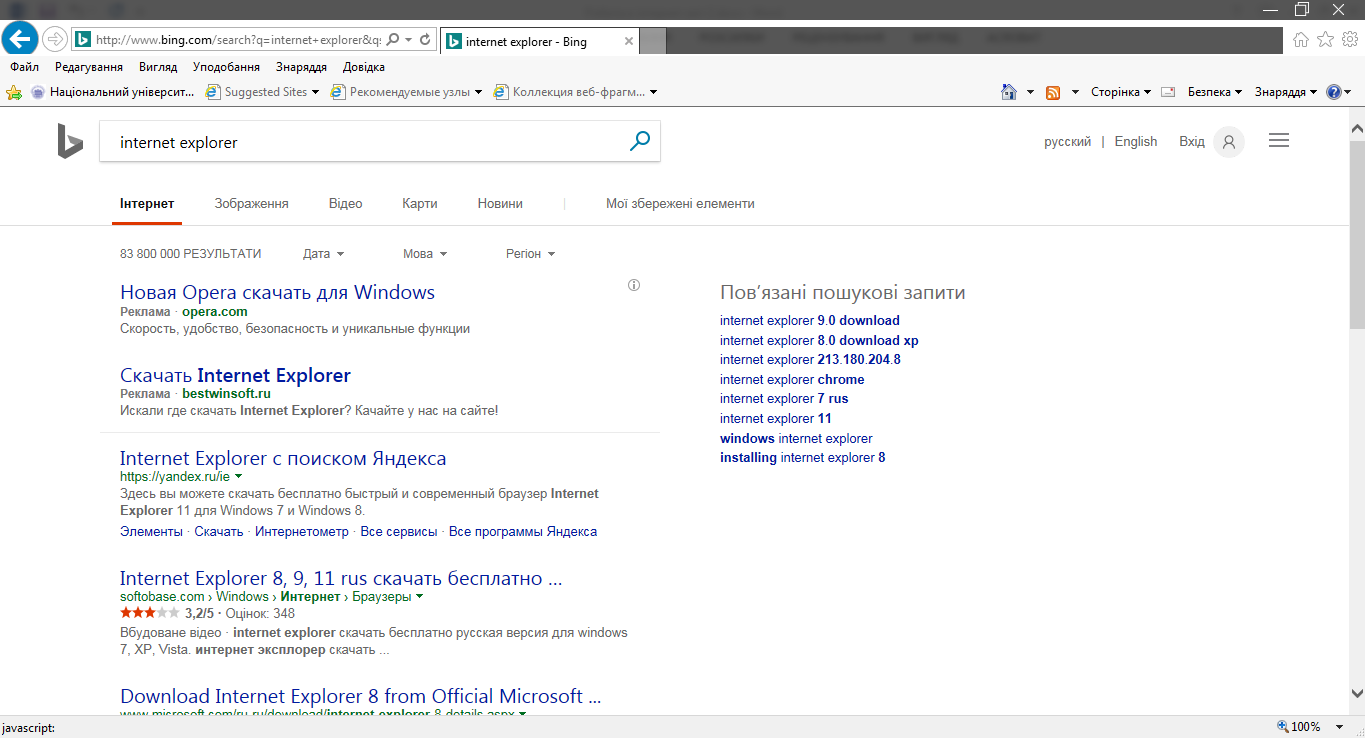Switch to the Зображення tab
Viewport: 1365px width, 738px height.
[251, 203]
